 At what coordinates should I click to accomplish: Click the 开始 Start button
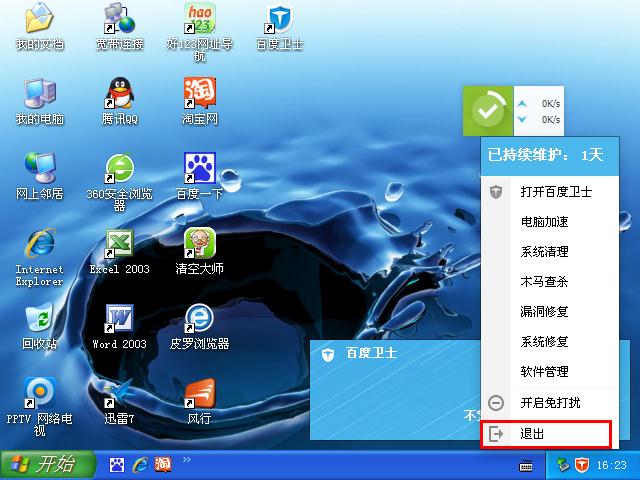pyautogui.click(x=47, y=465)
